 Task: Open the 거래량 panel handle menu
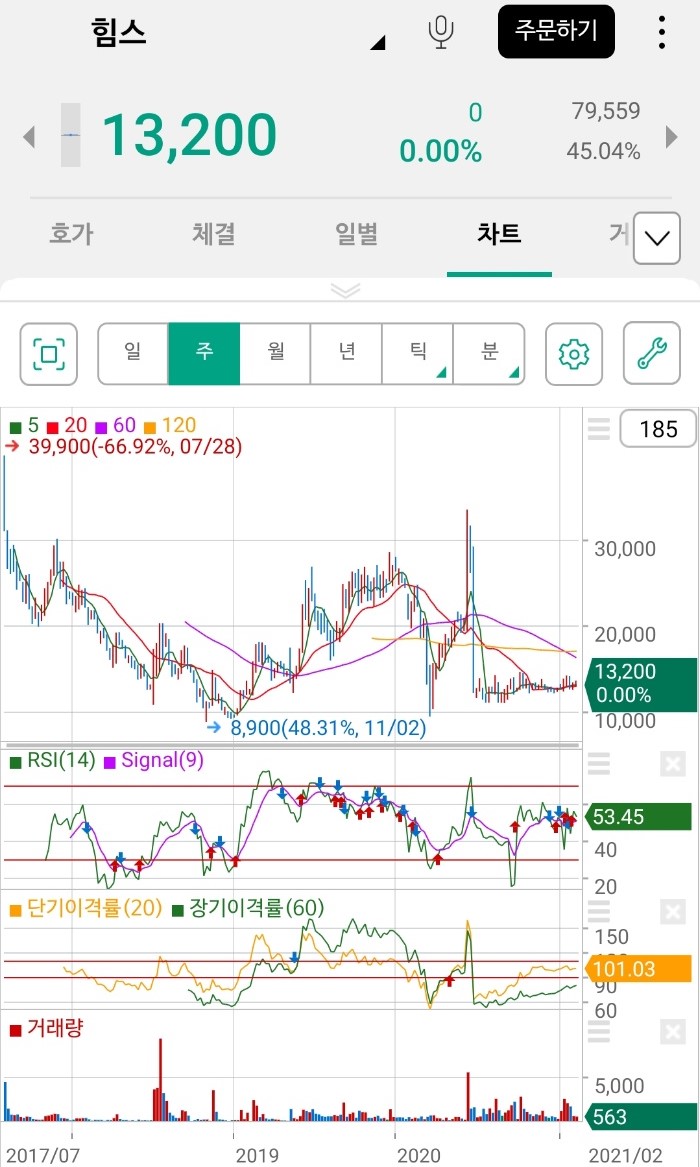click(x=598, y=1032)
